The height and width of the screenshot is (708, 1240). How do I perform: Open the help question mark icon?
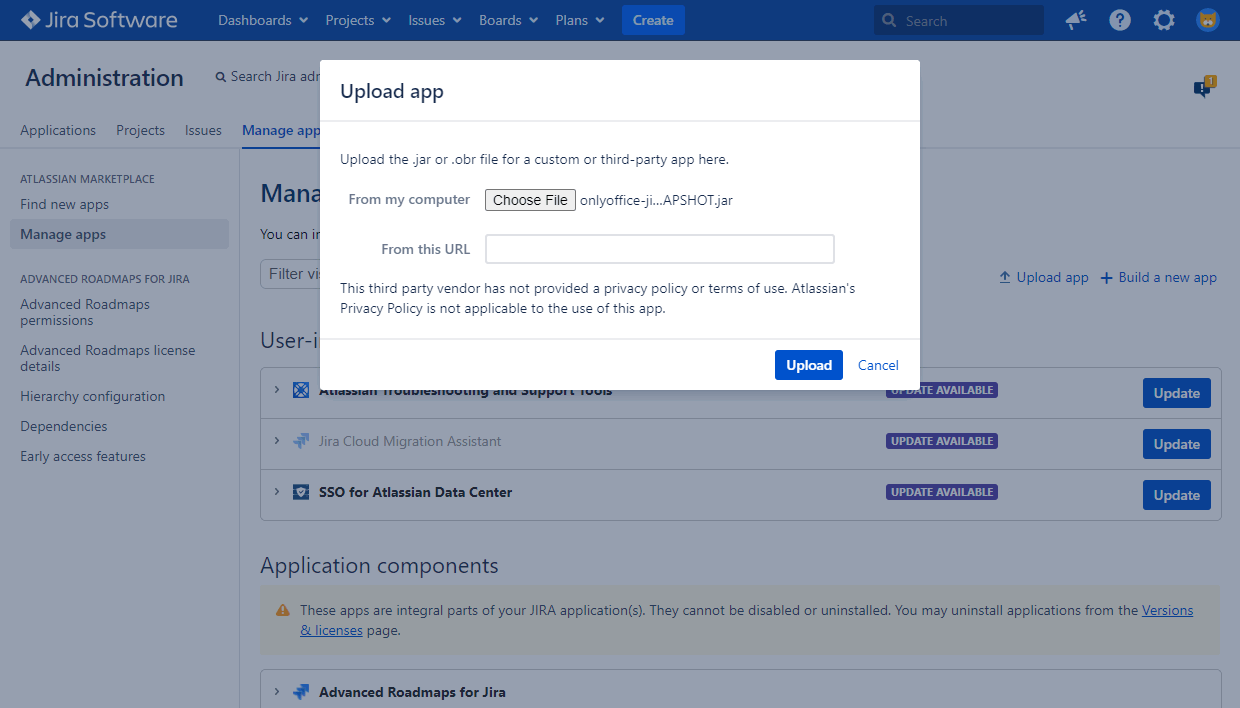point(1120,20)
